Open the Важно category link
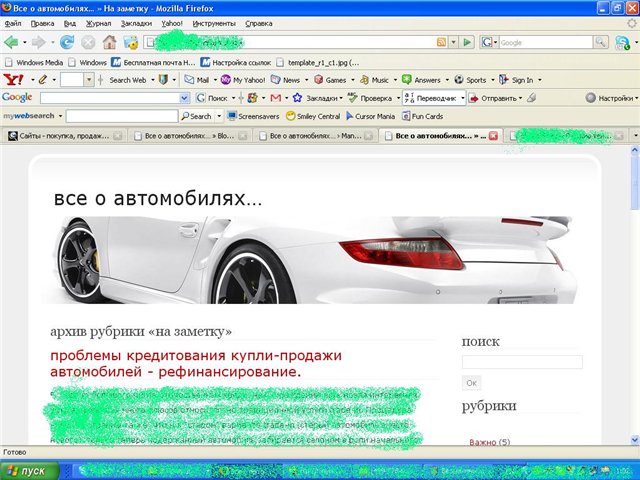This screenshot has width=640, height=480. [483, 442]
